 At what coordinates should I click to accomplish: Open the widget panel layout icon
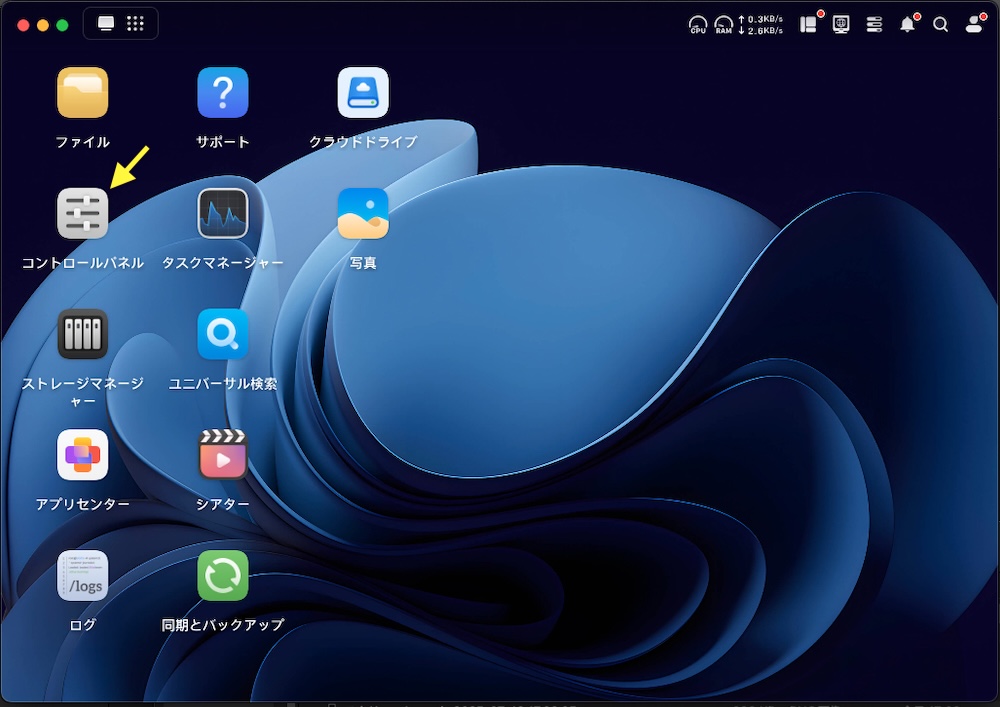pos(809,24)
